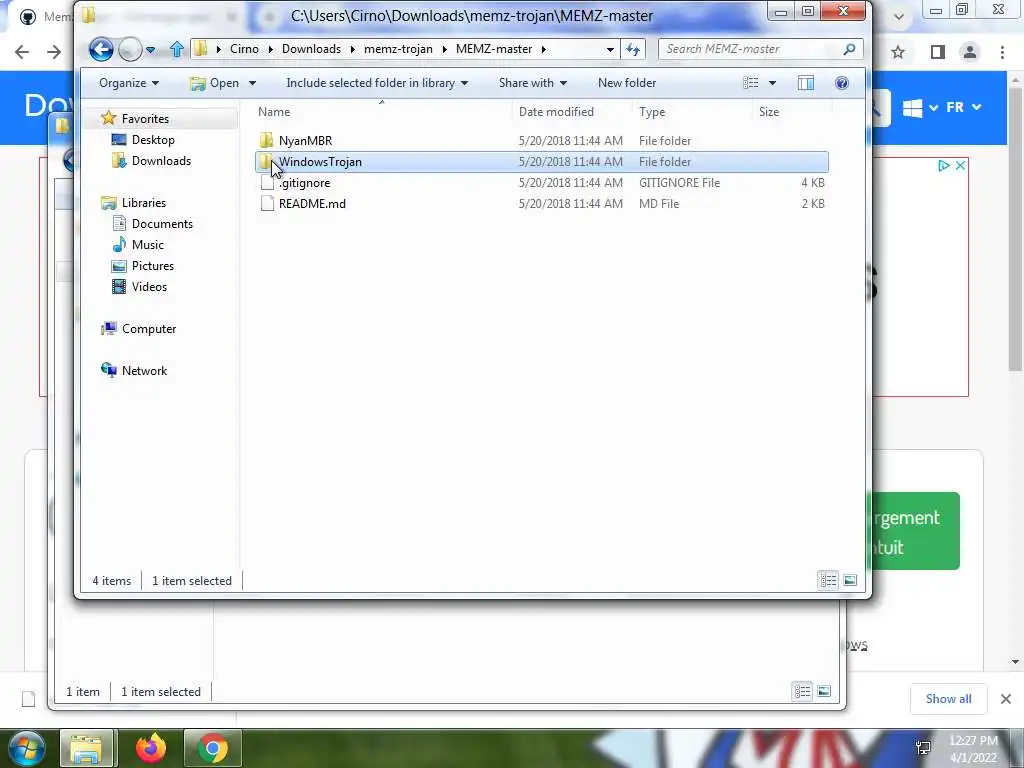1024x768 pixels.
Task: Details view icon in background Explorer window
Action: tap(803, 691)
